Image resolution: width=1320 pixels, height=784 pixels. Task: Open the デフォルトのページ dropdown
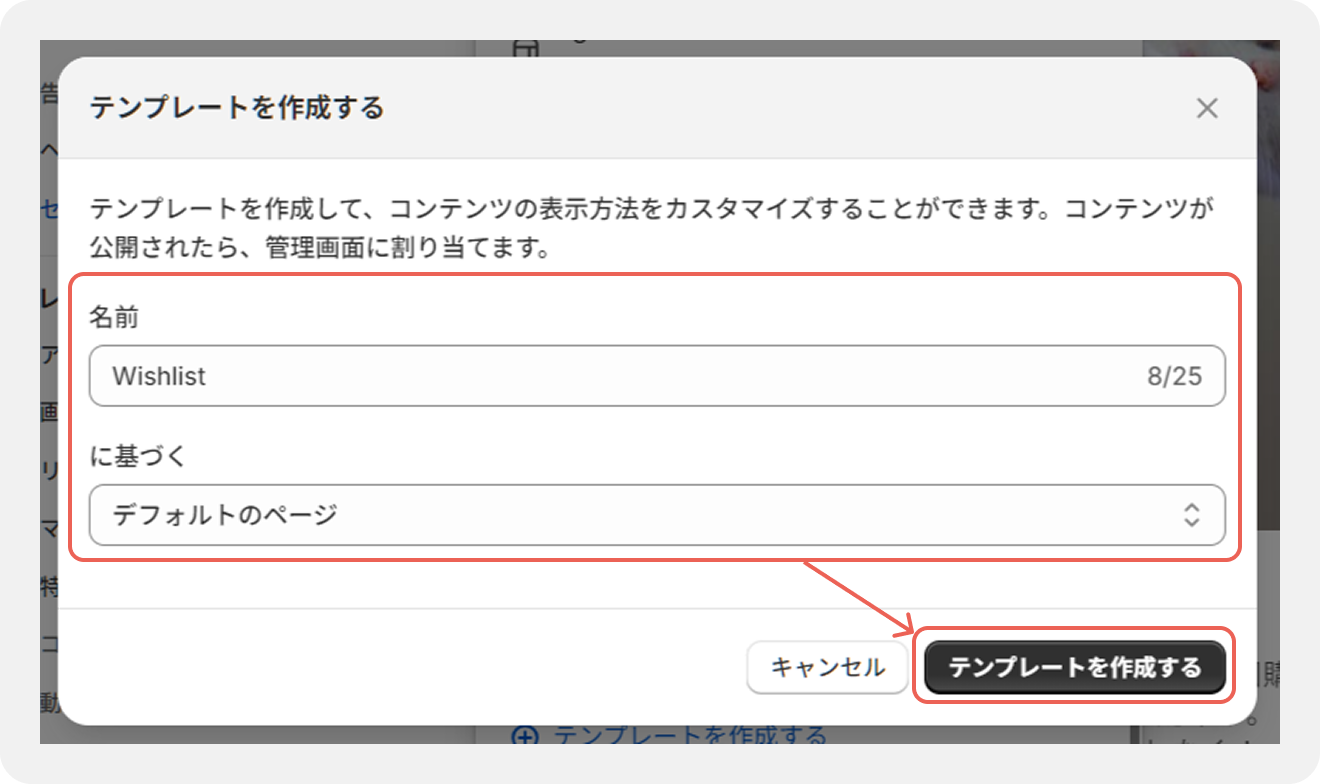tap(657, 515)
